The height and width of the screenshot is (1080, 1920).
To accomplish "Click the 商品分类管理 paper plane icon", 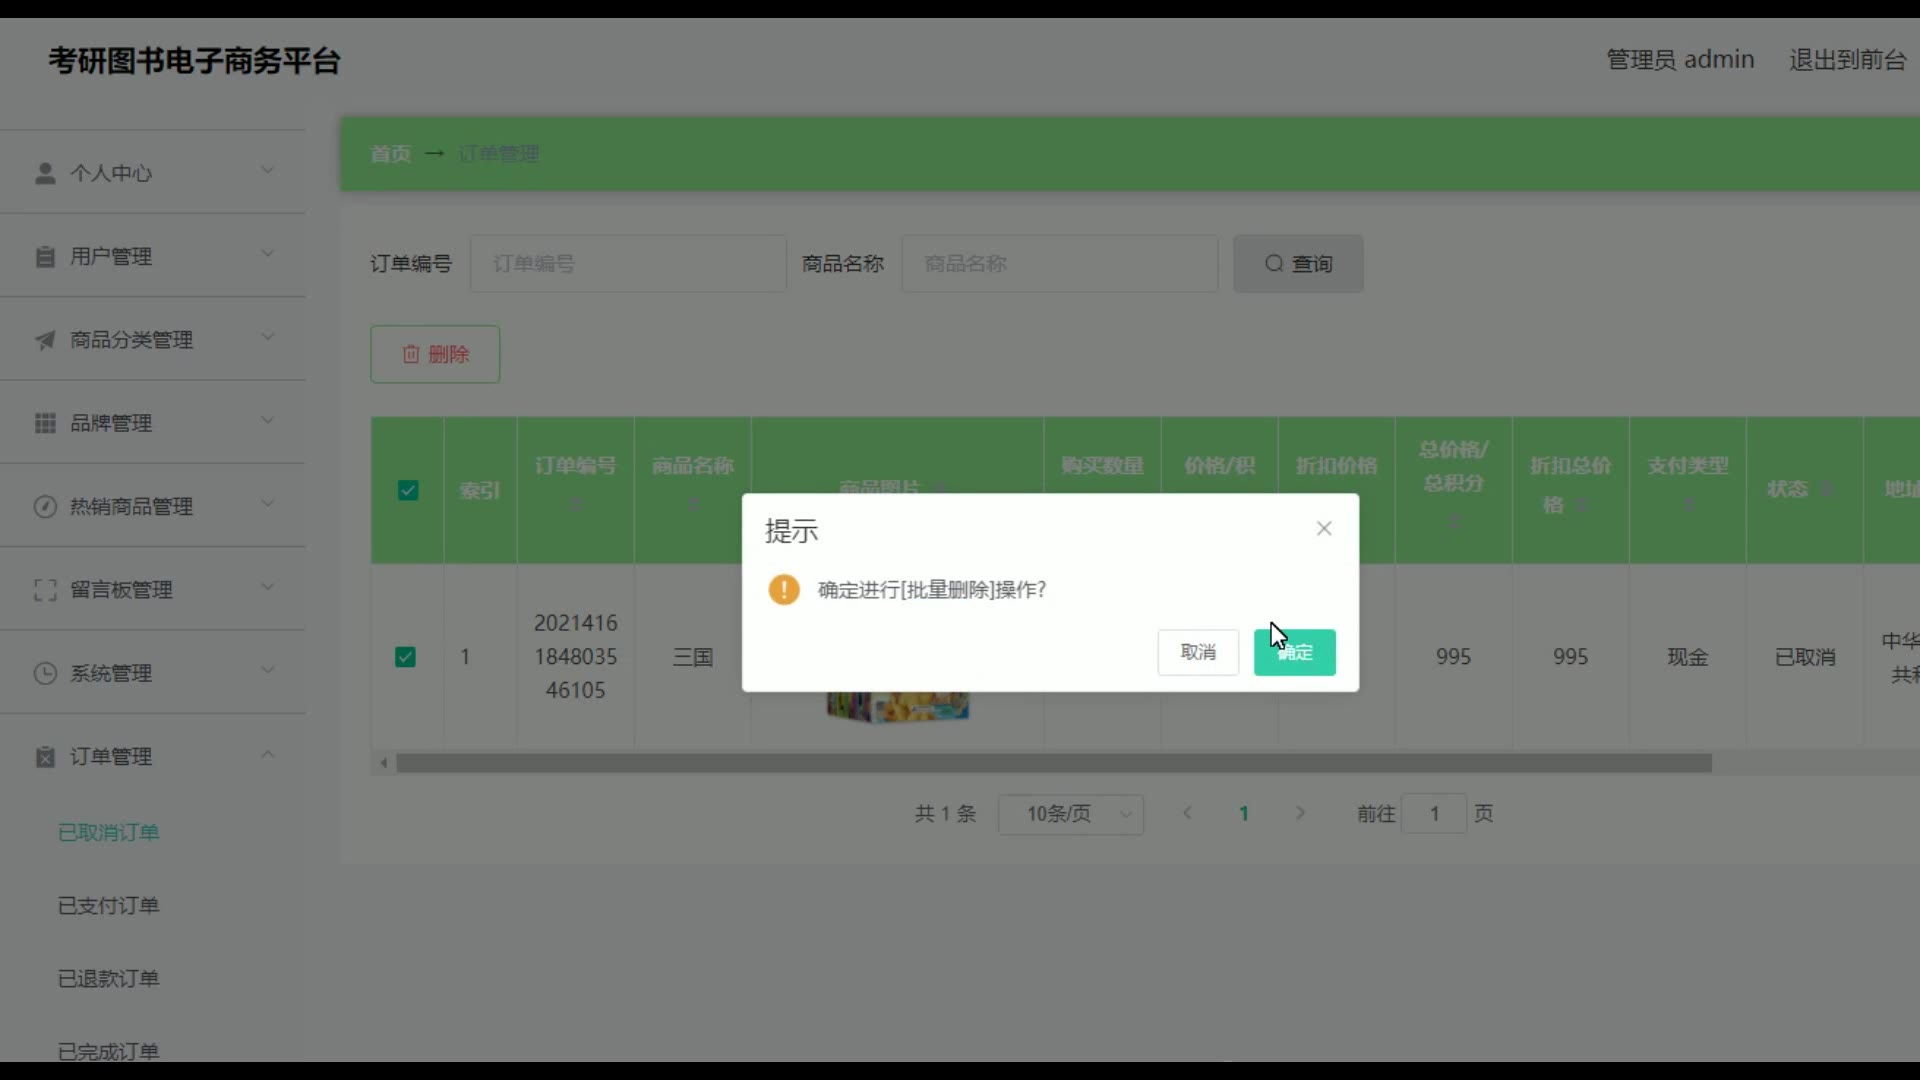I will (45, 340).
